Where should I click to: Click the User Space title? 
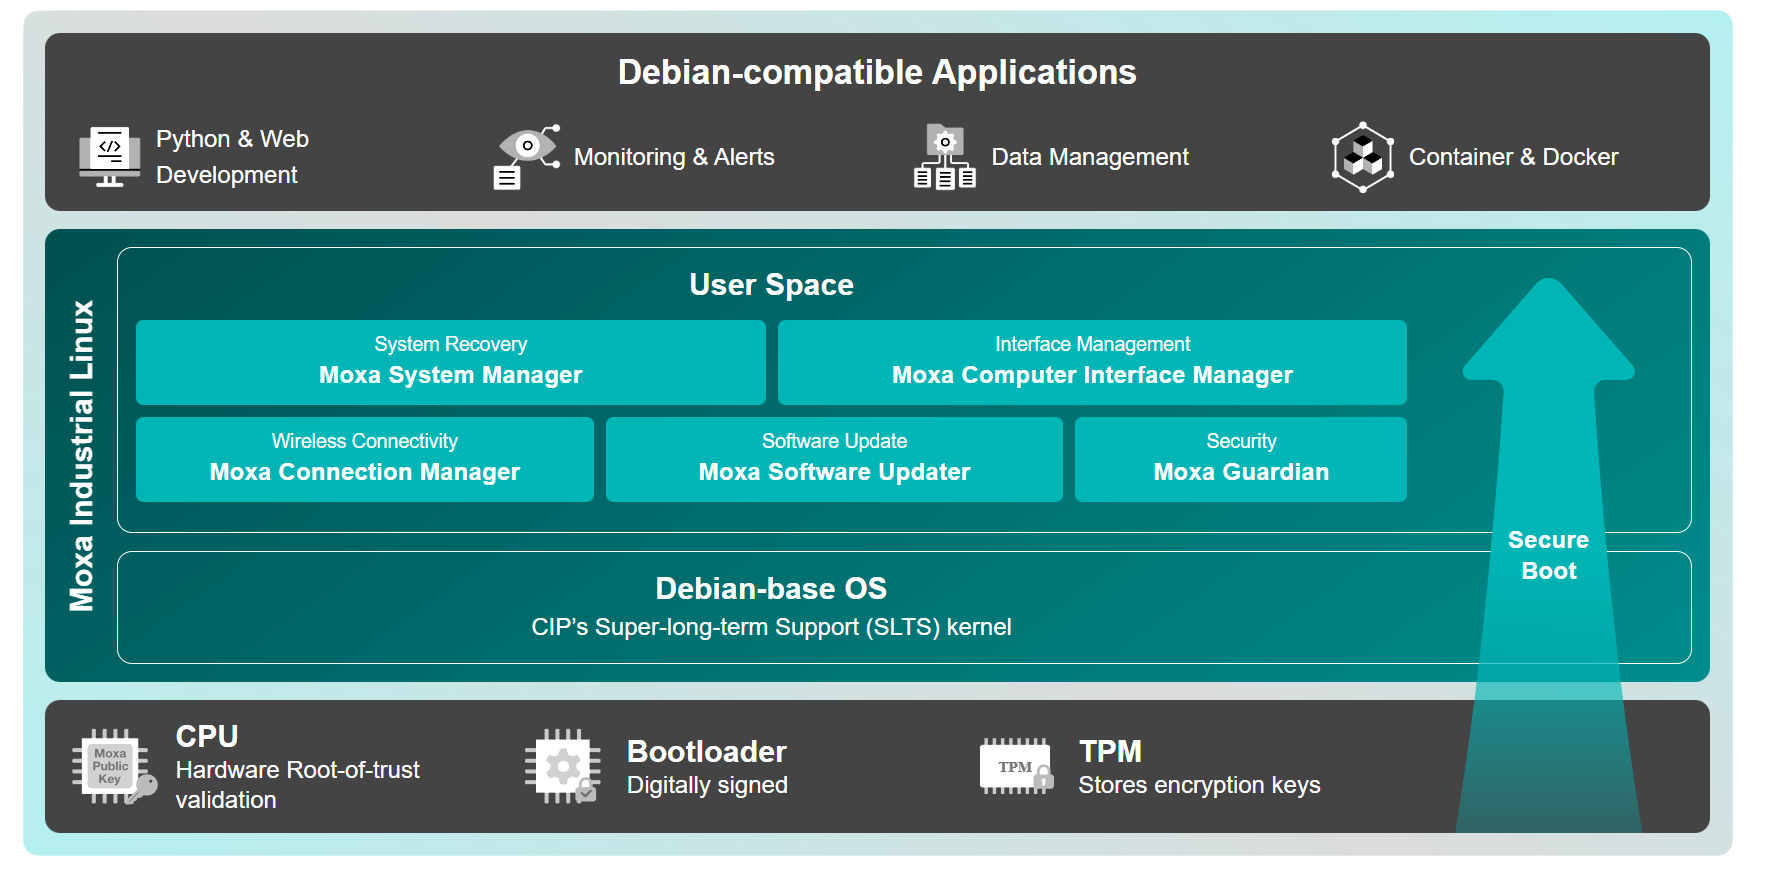771,285
